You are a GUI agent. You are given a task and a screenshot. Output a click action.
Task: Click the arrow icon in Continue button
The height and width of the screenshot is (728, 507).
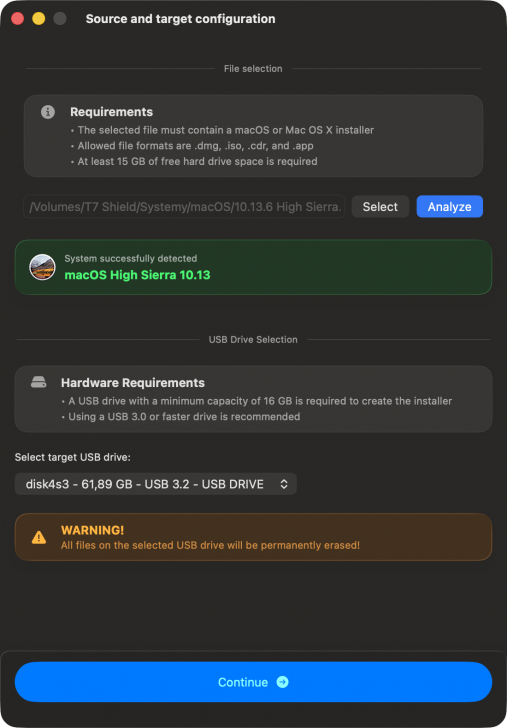(282, 682)
